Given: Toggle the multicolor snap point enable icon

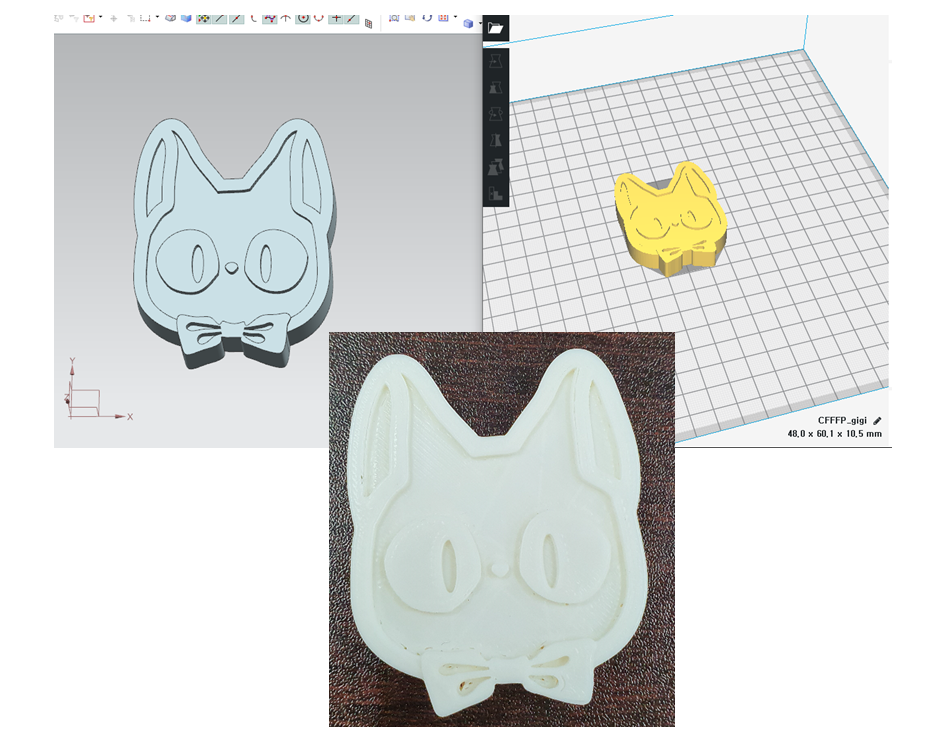Looking at the screenshot, I should (203, 18).
